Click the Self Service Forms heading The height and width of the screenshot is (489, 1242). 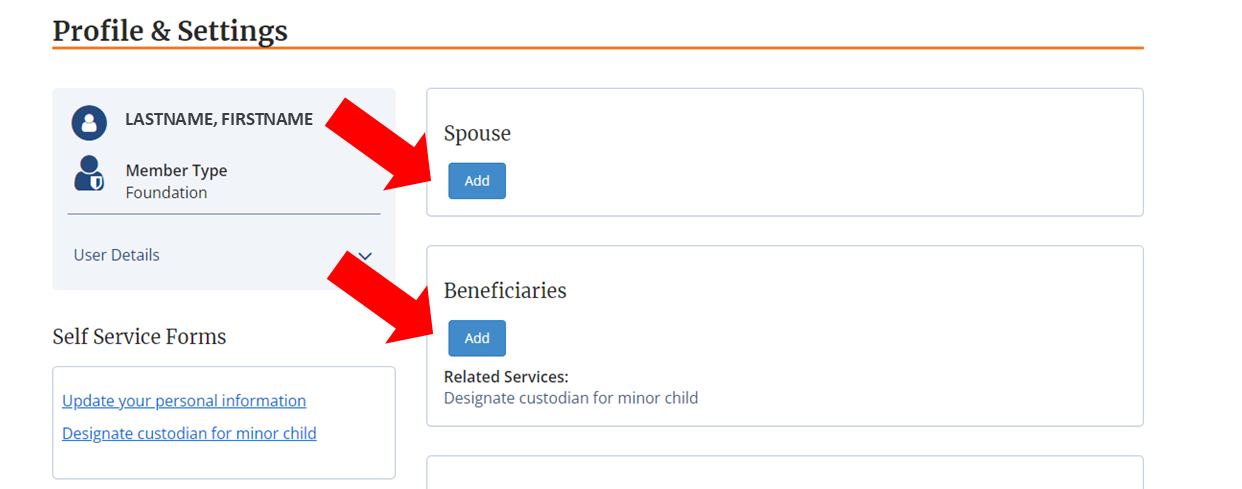tap(139, 337)
